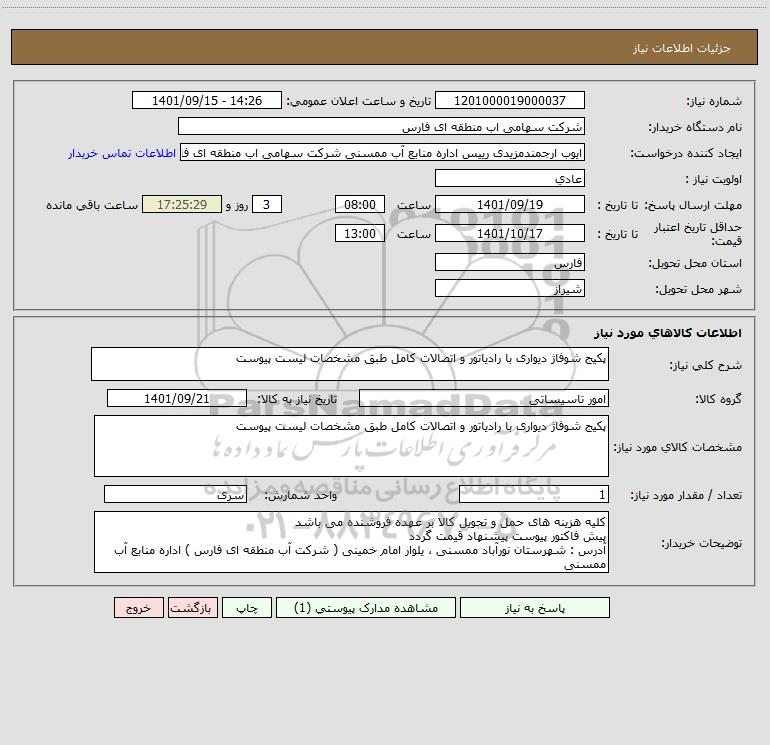Click the priority field showing عادی
Screen dimensions: 770x745
(x=510, y=178)
